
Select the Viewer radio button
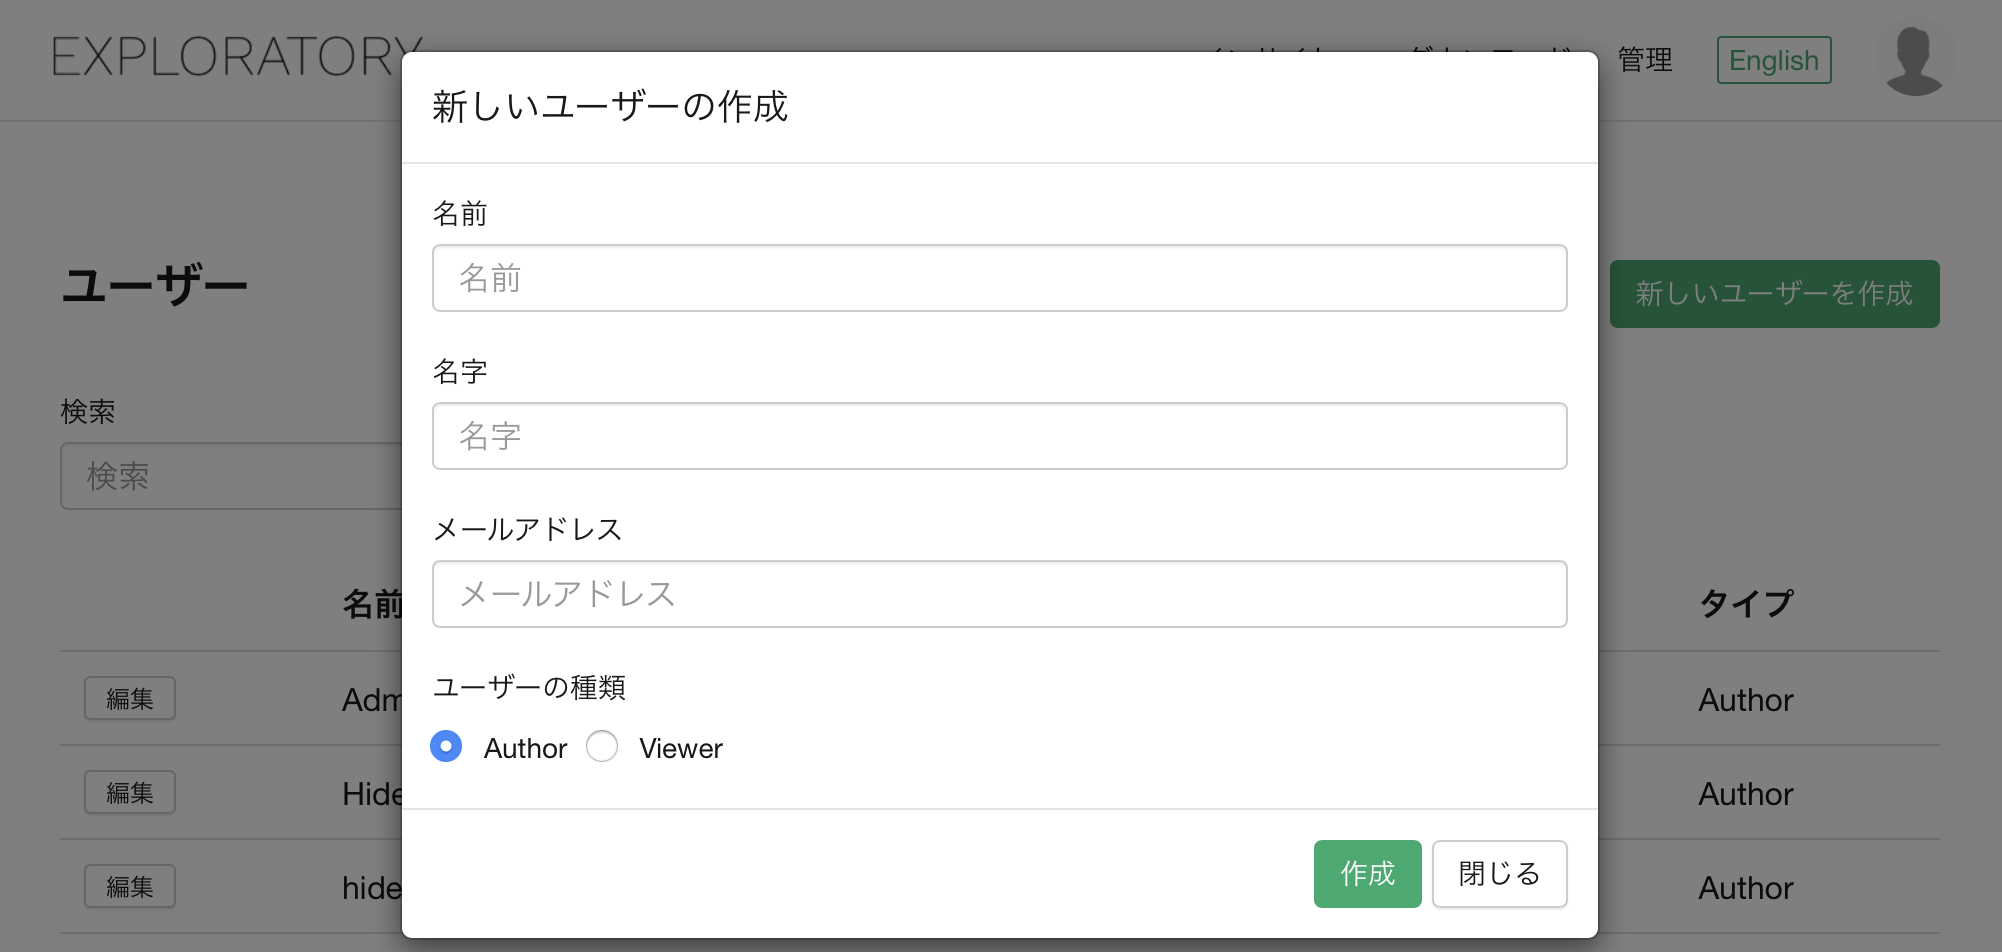[x=602, y=746]
